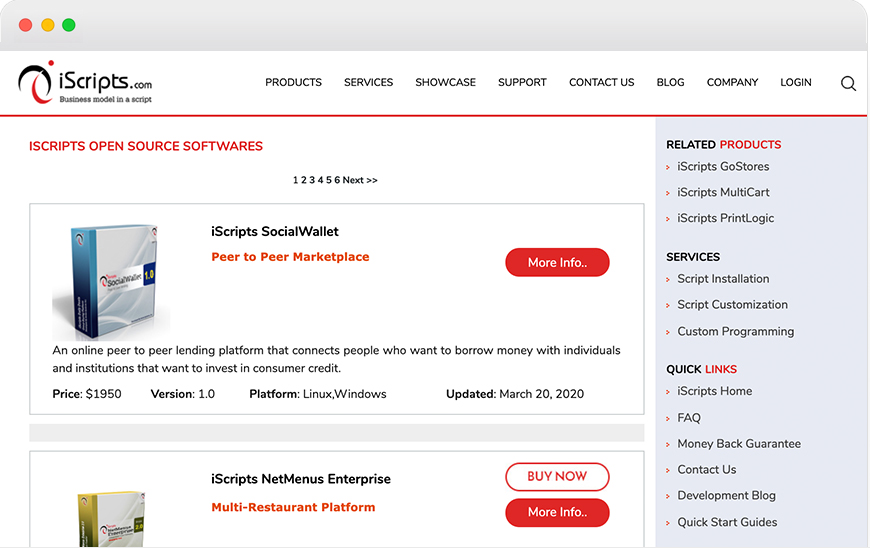
Task: Click More Info for SocialWallet
Action: pyautogui.click(x=557, y=262)
